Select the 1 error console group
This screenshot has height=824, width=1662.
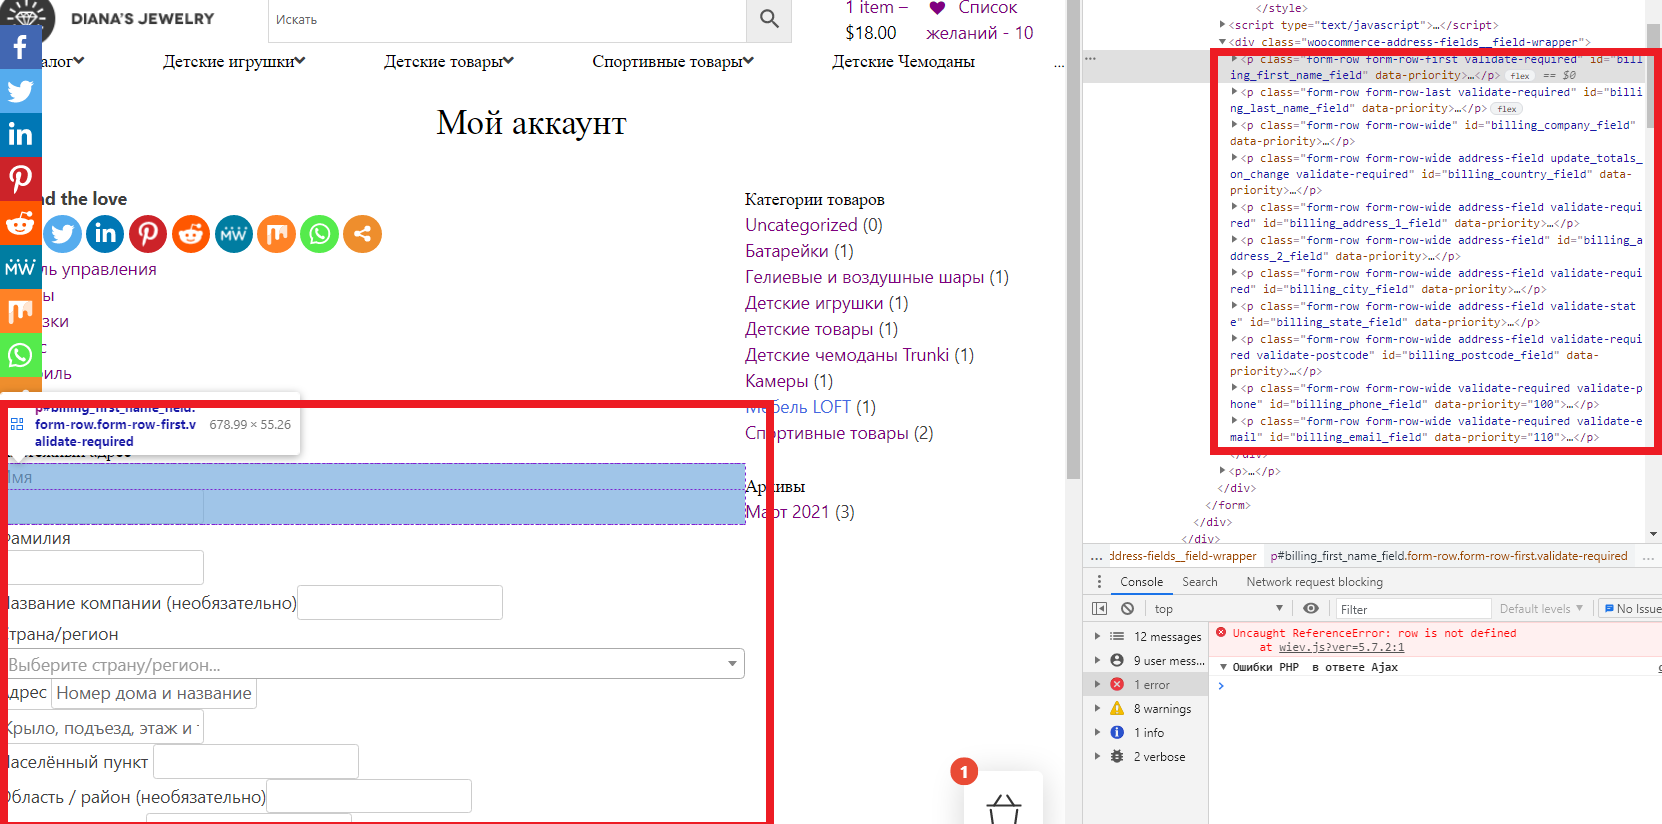[x=1148, y=685]
